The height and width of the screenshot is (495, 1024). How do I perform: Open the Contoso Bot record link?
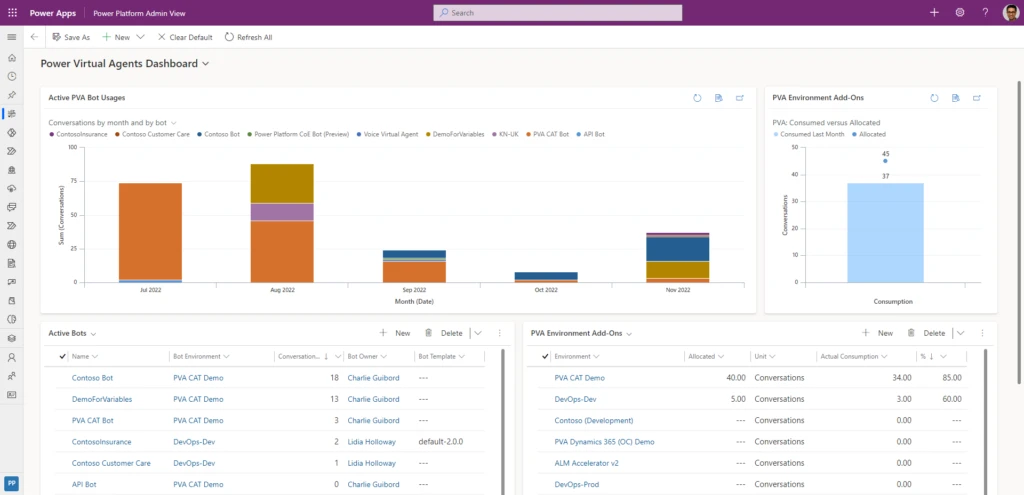[92, 378]
